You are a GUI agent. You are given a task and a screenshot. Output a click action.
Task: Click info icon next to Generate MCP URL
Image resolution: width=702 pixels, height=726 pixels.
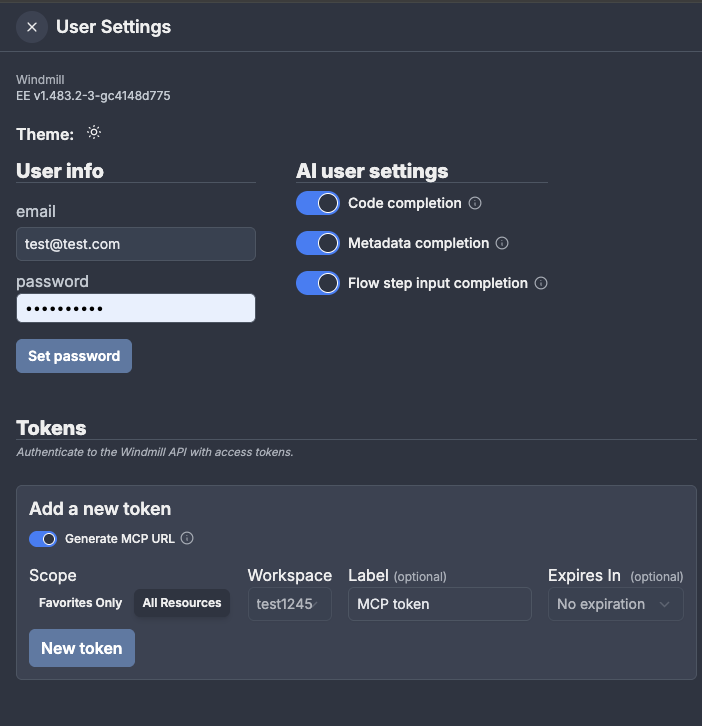187,538
